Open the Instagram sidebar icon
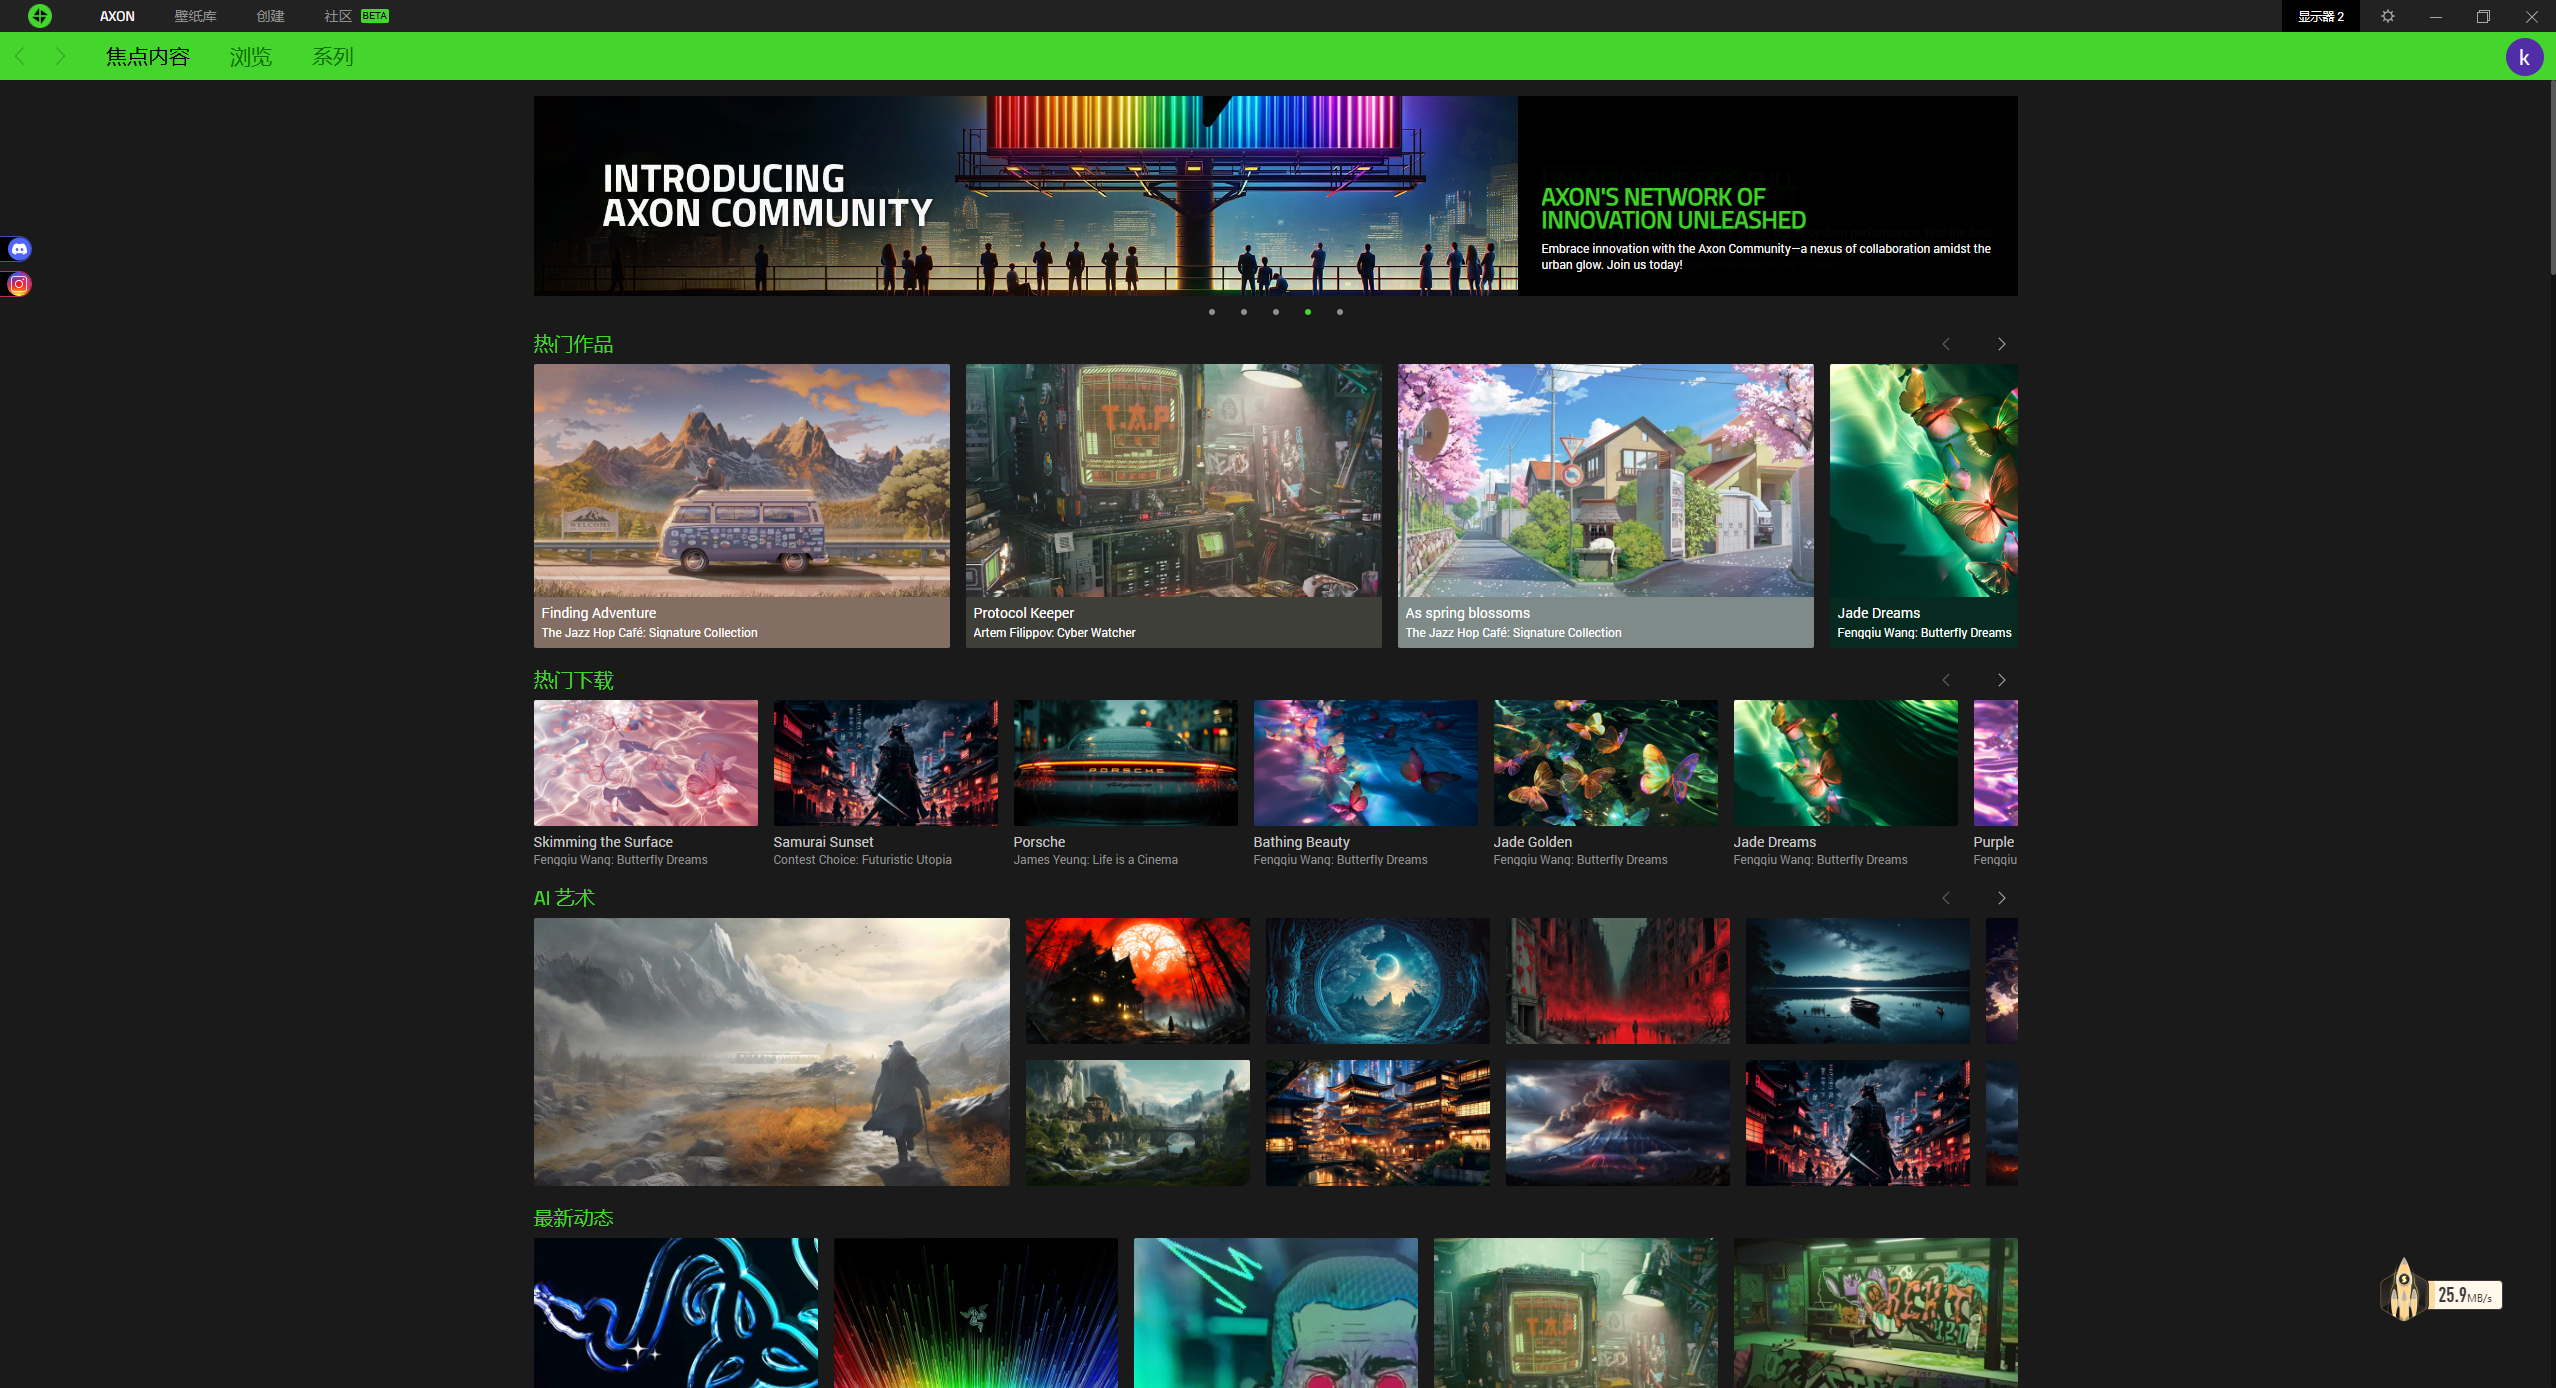 19,285
